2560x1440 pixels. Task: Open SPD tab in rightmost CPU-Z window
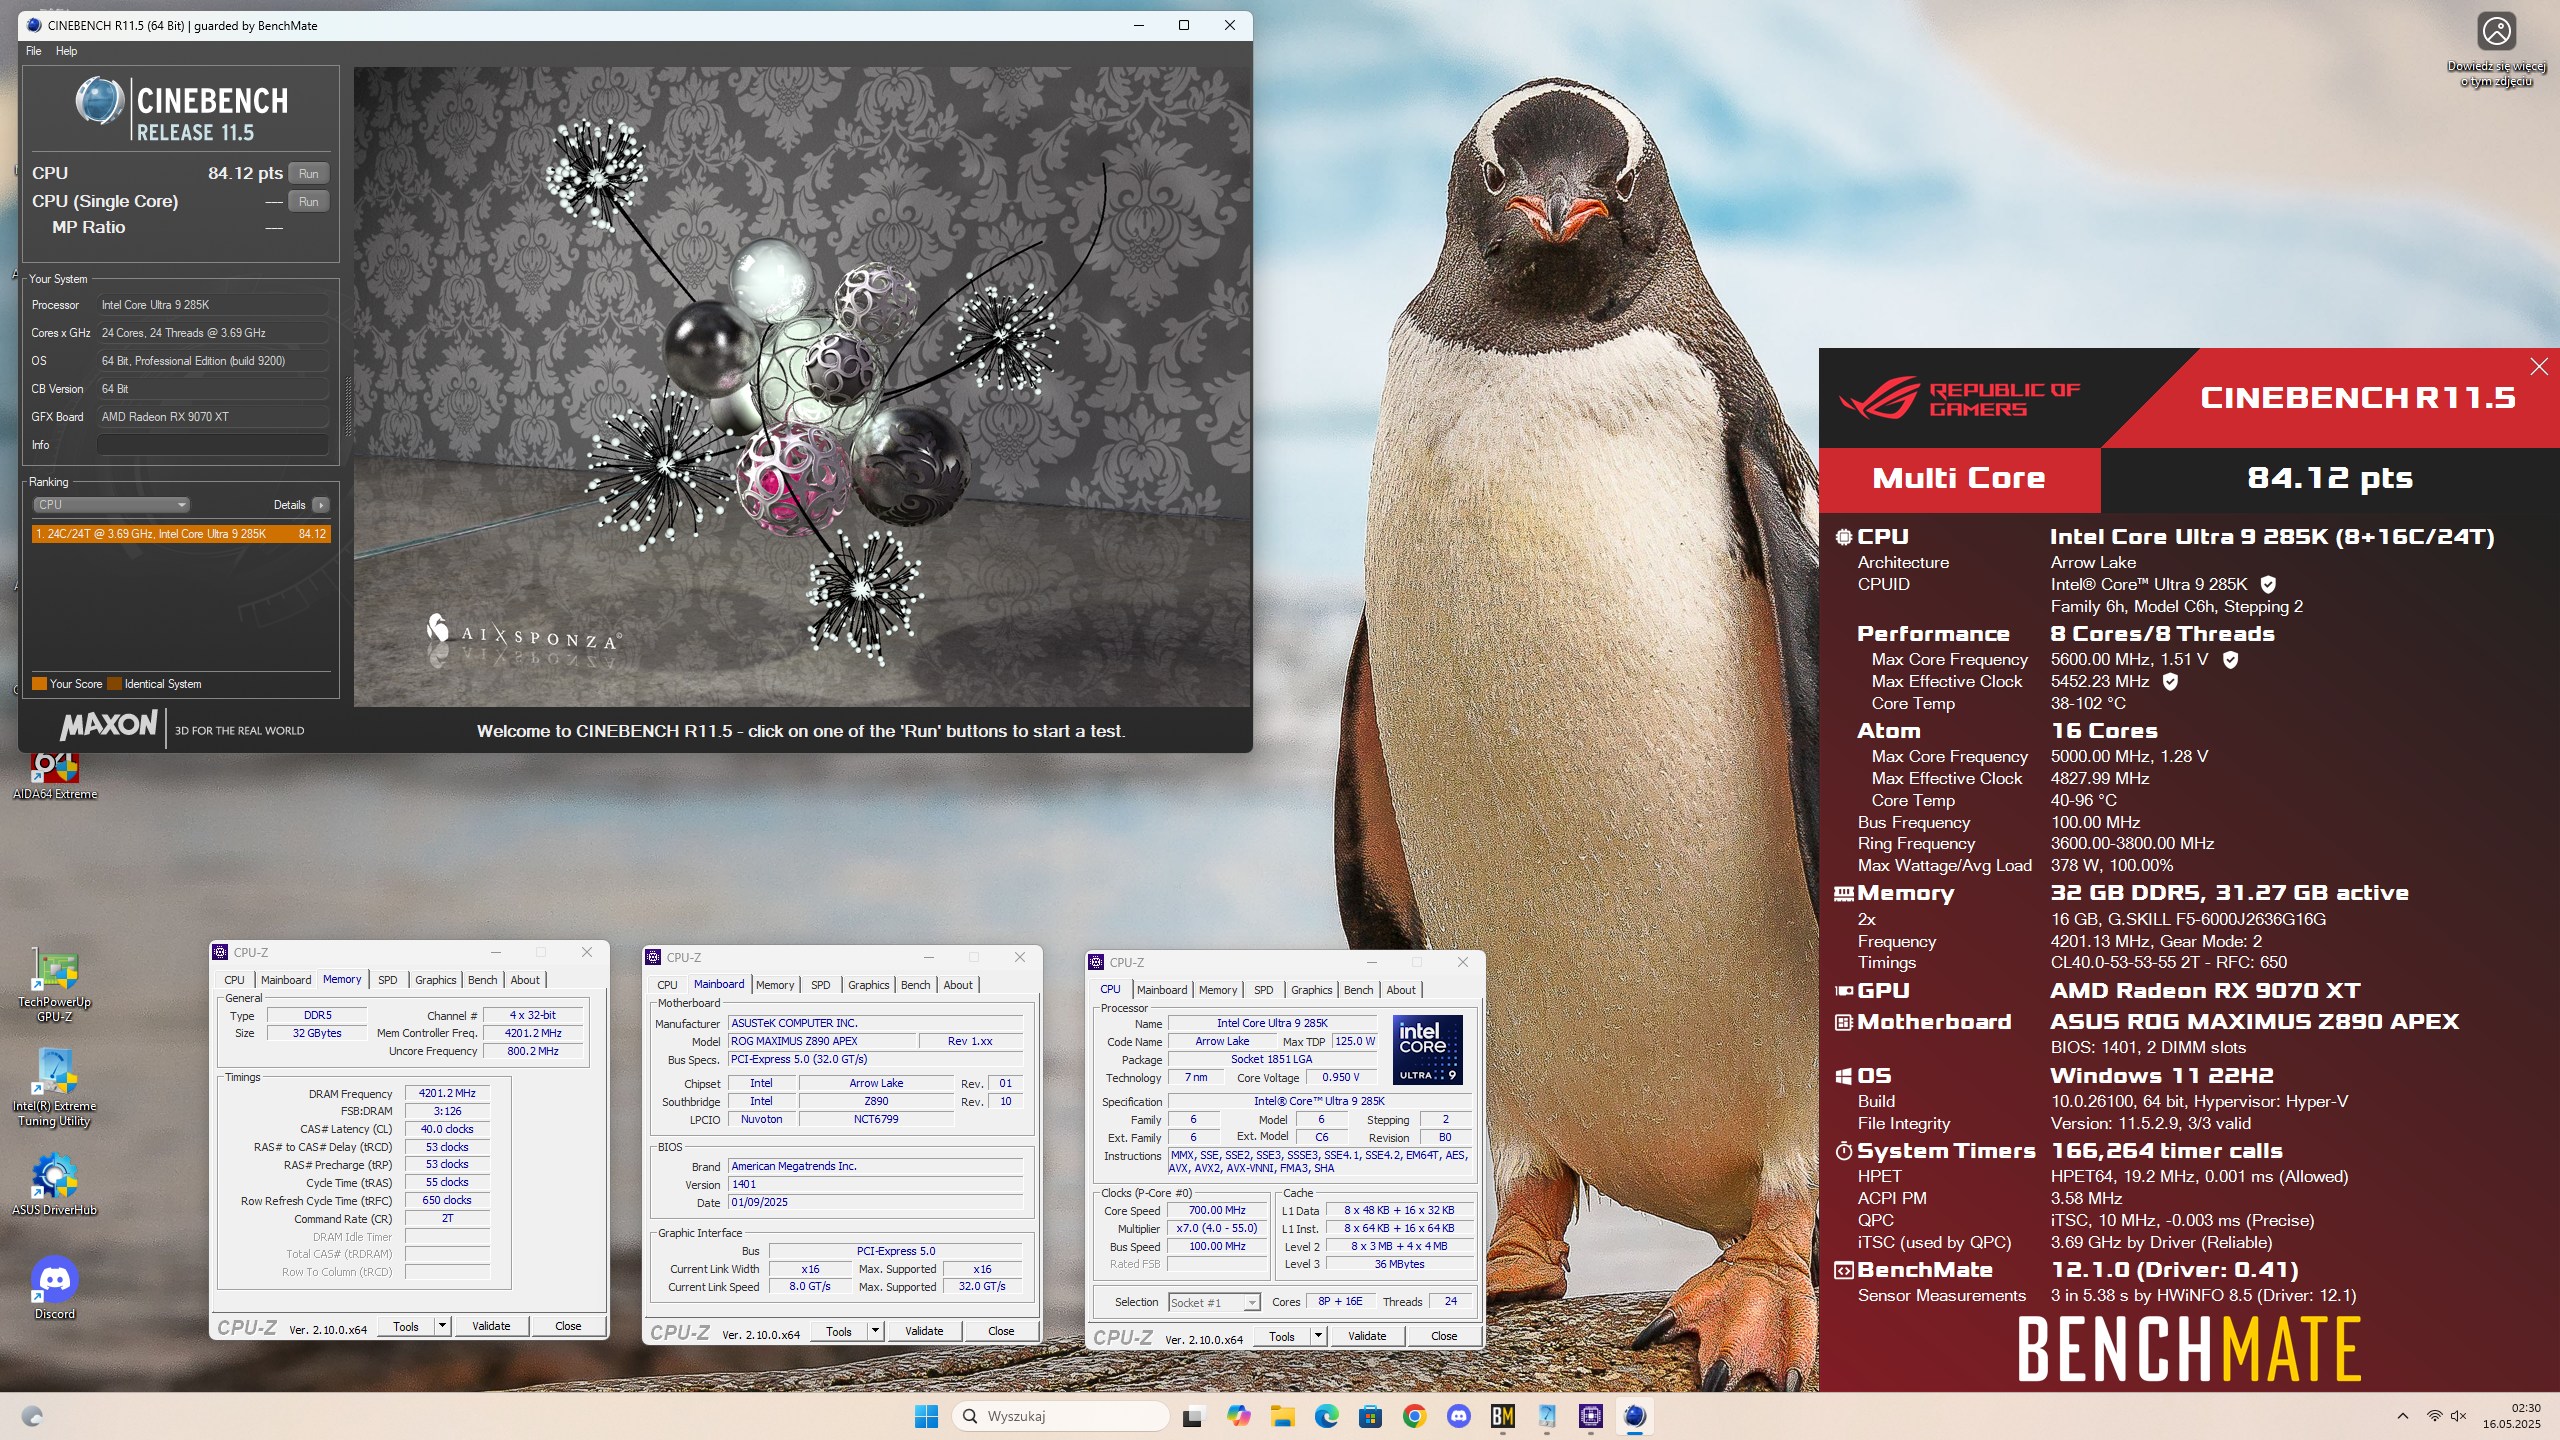click(x=1264, y=990)
